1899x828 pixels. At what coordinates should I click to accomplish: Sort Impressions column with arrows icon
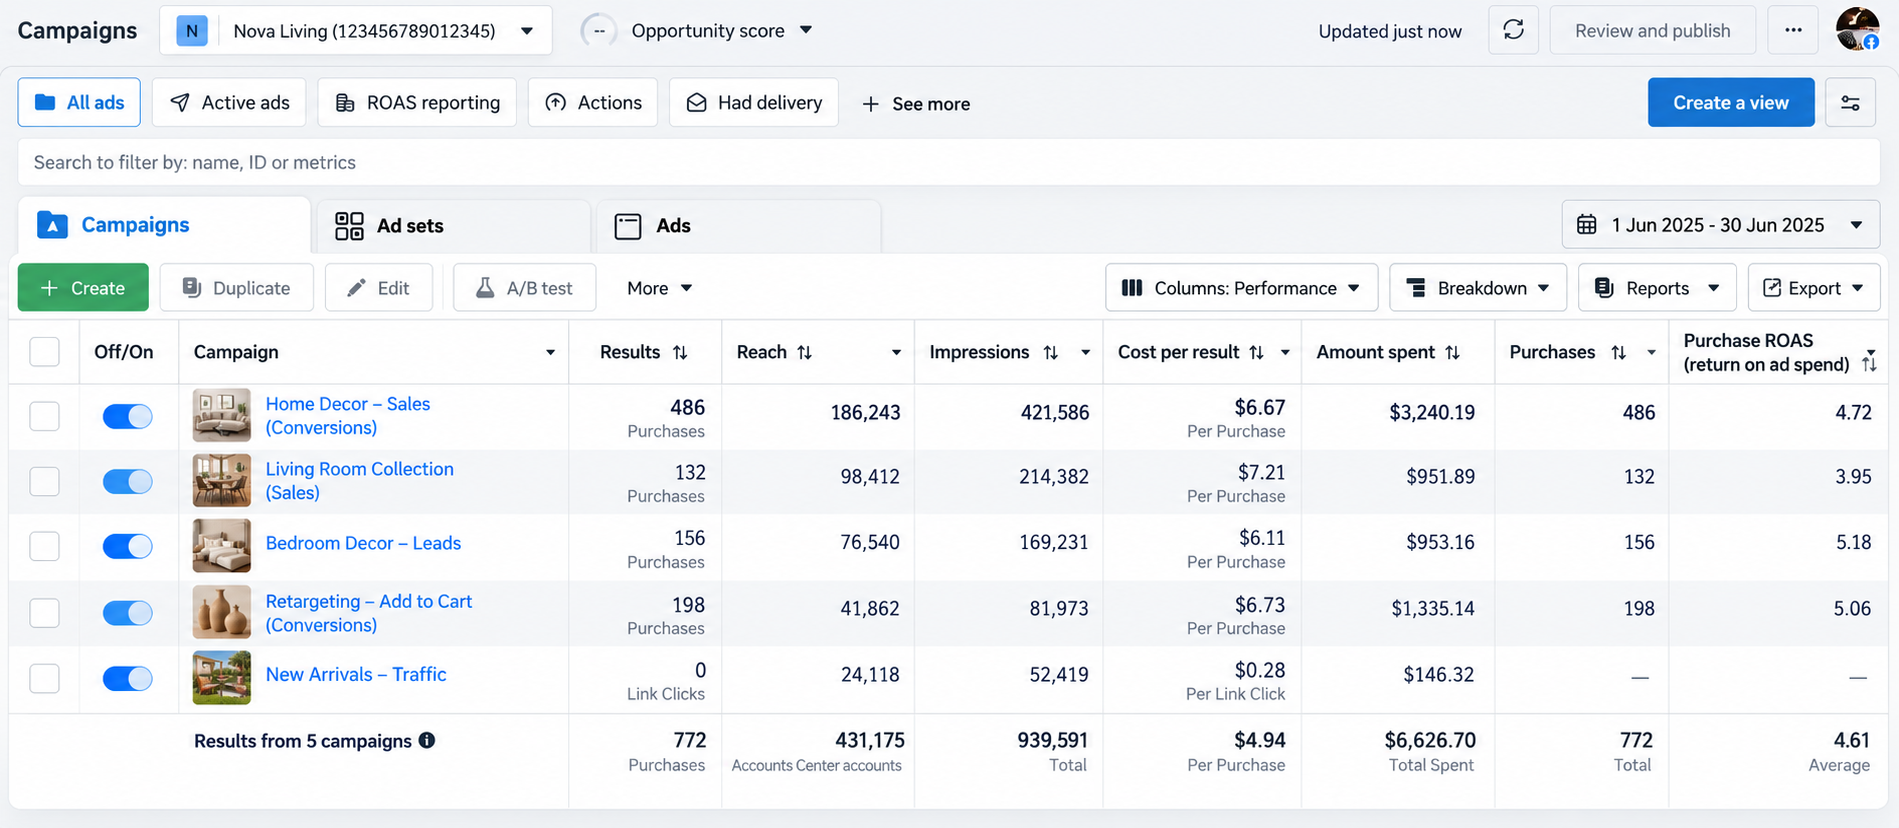(x=1050, y=352)
